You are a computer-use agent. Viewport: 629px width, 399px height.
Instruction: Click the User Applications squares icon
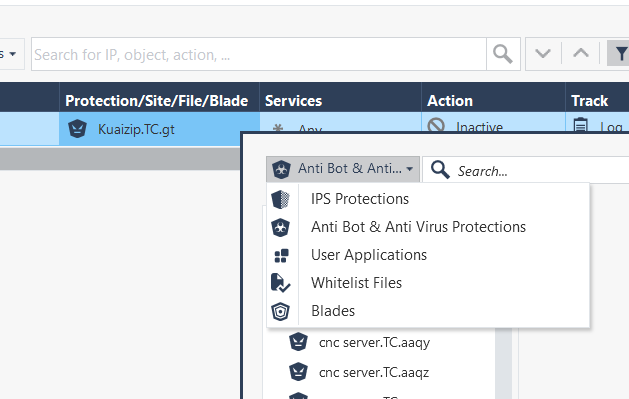(x=281, y=255)
